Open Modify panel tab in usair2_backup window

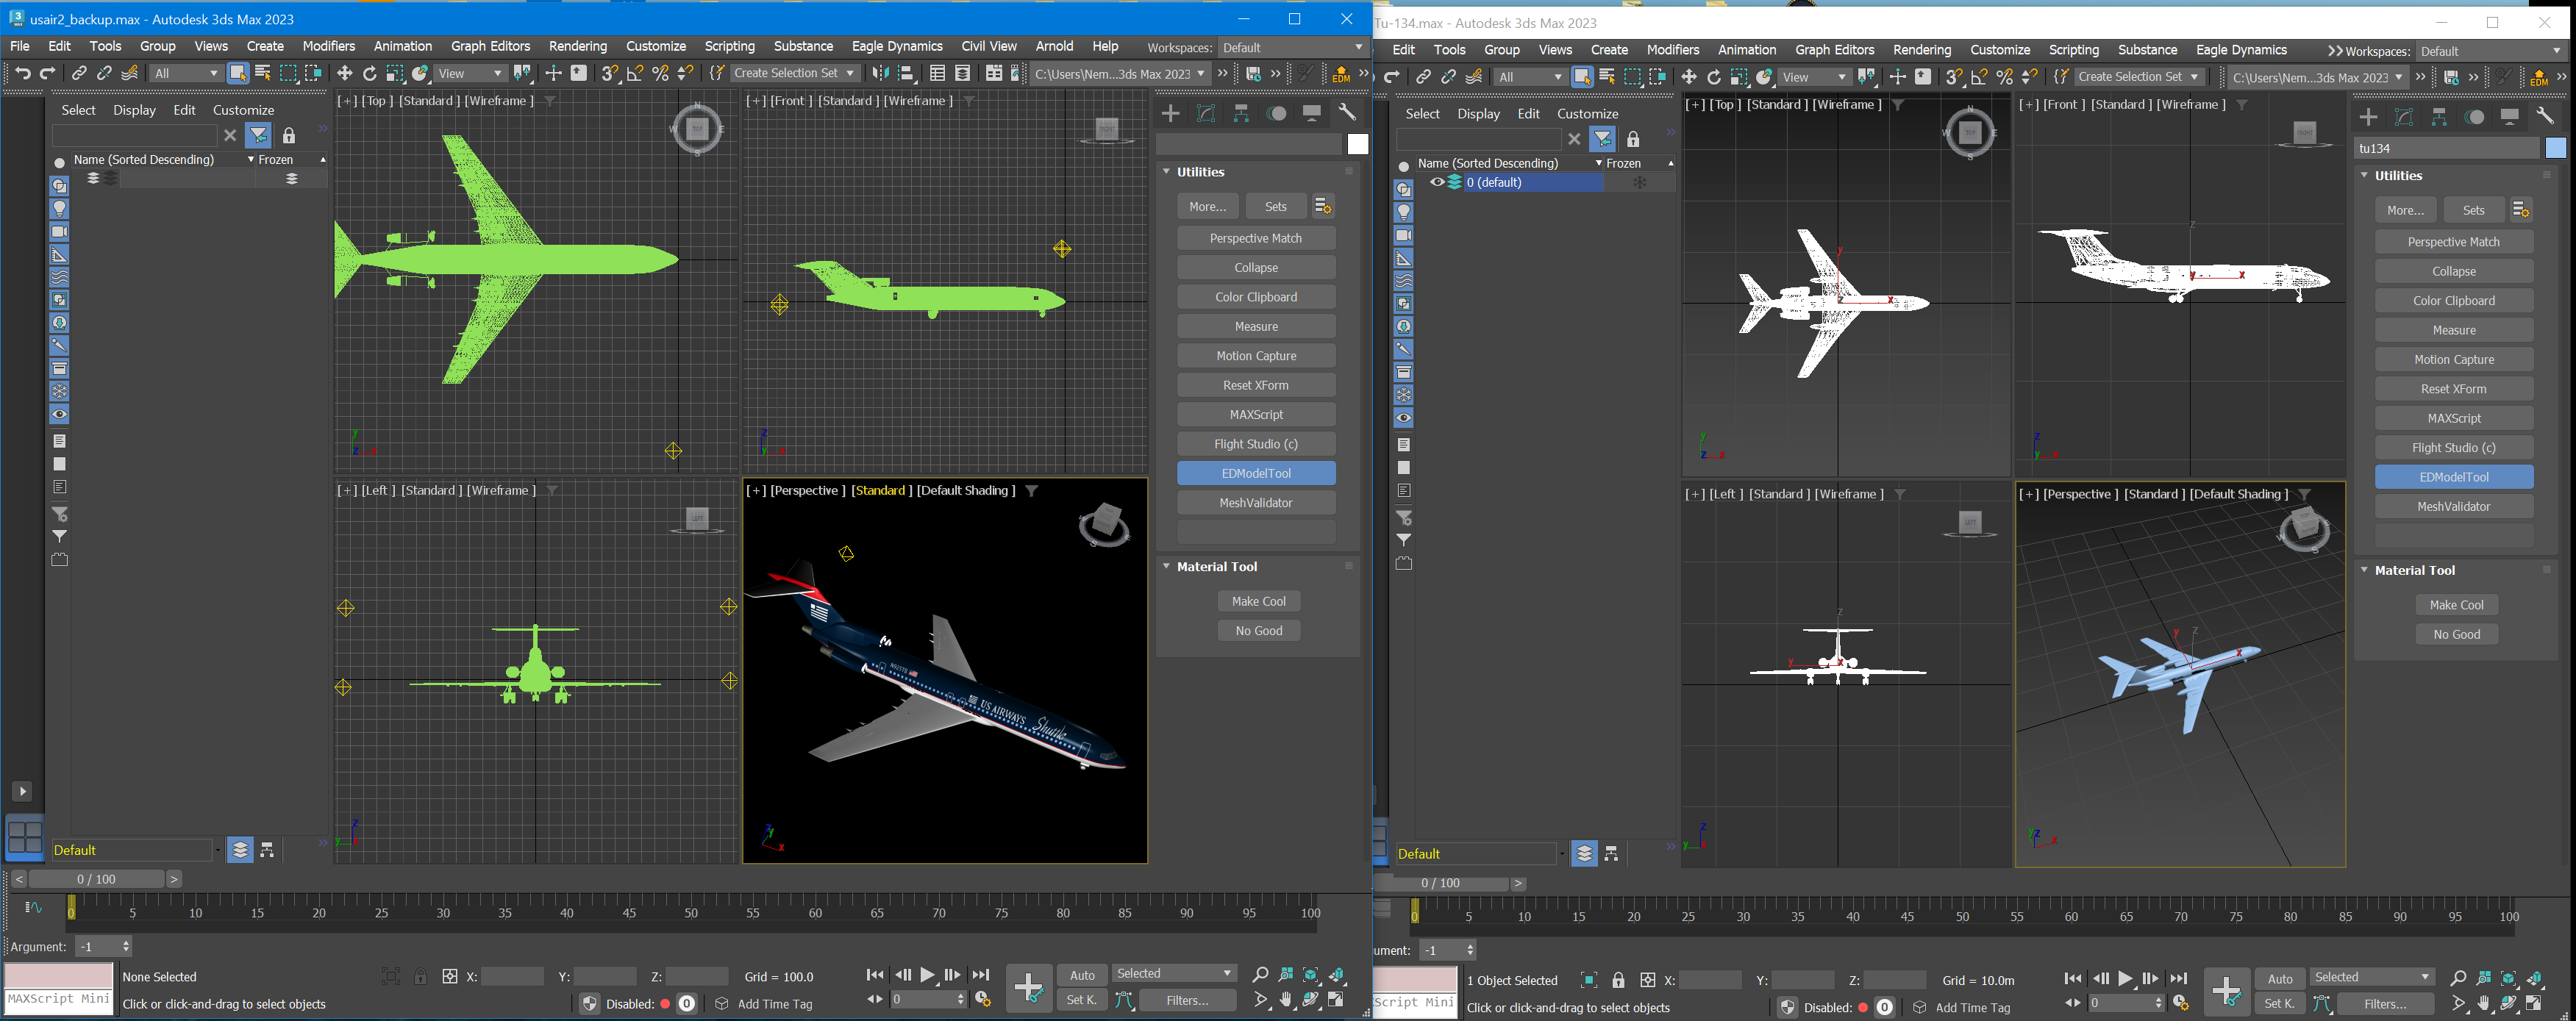point(1207,113)
